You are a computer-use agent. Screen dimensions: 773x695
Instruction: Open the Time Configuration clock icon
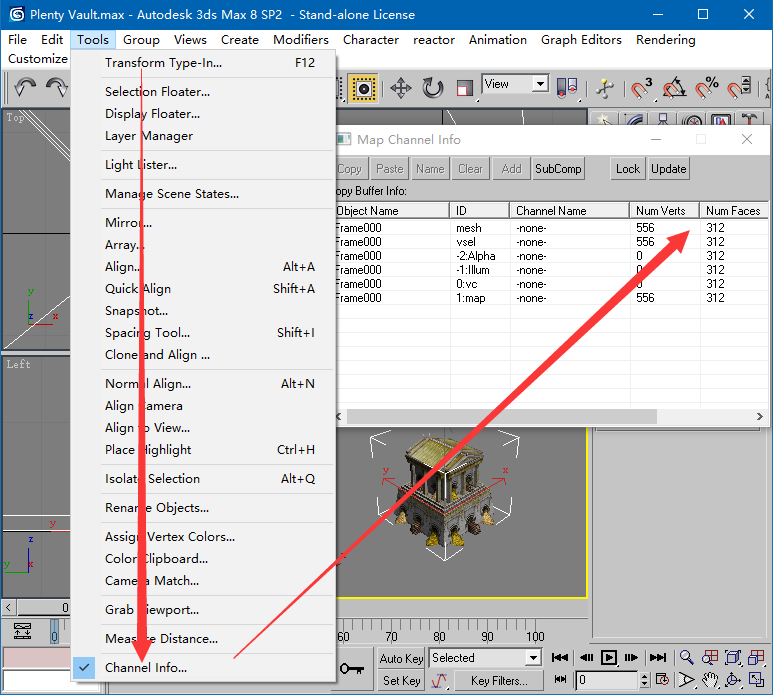pos(662,680)
